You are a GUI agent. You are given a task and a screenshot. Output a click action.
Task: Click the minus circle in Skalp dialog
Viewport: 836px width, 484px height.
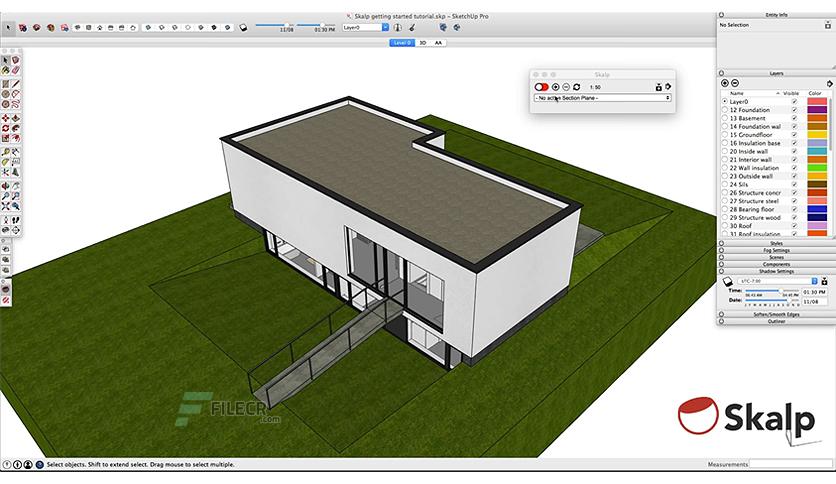(x=566, y=87)
